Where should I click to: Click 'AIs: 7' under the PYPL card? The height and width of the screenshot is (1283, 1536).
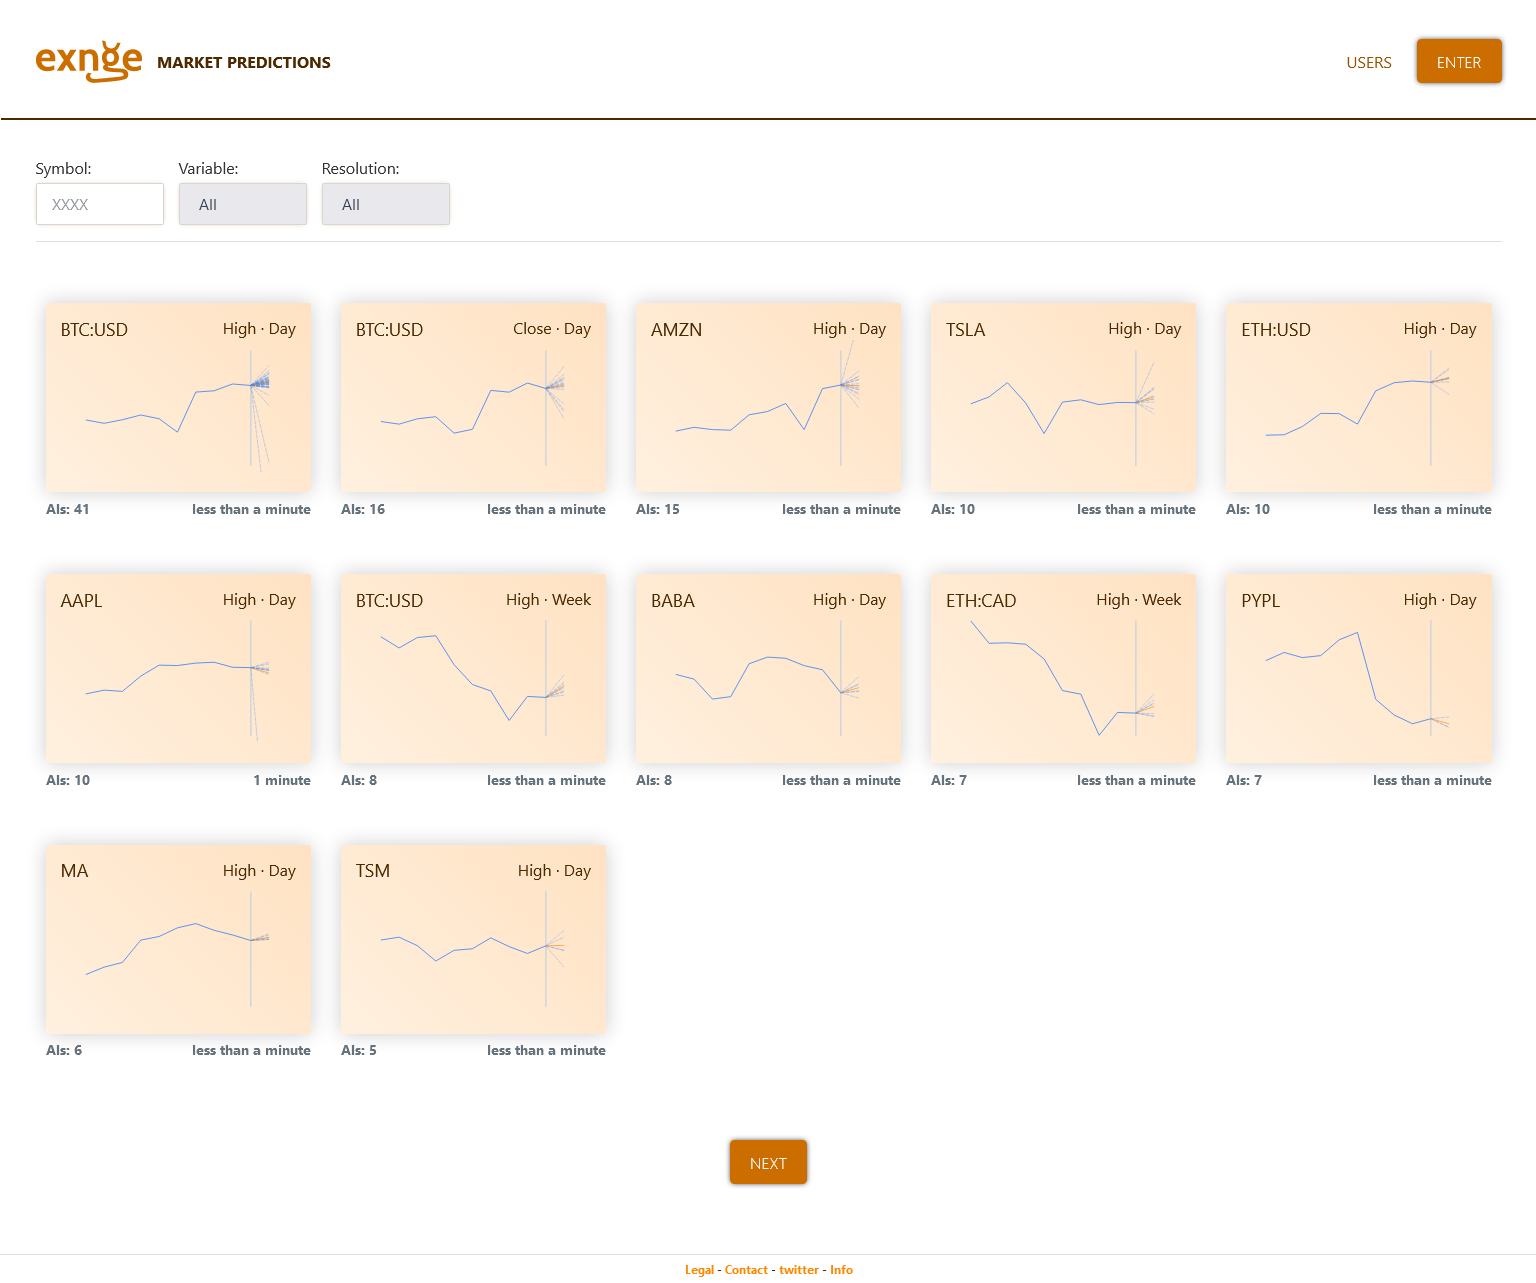pos(1244,780)
